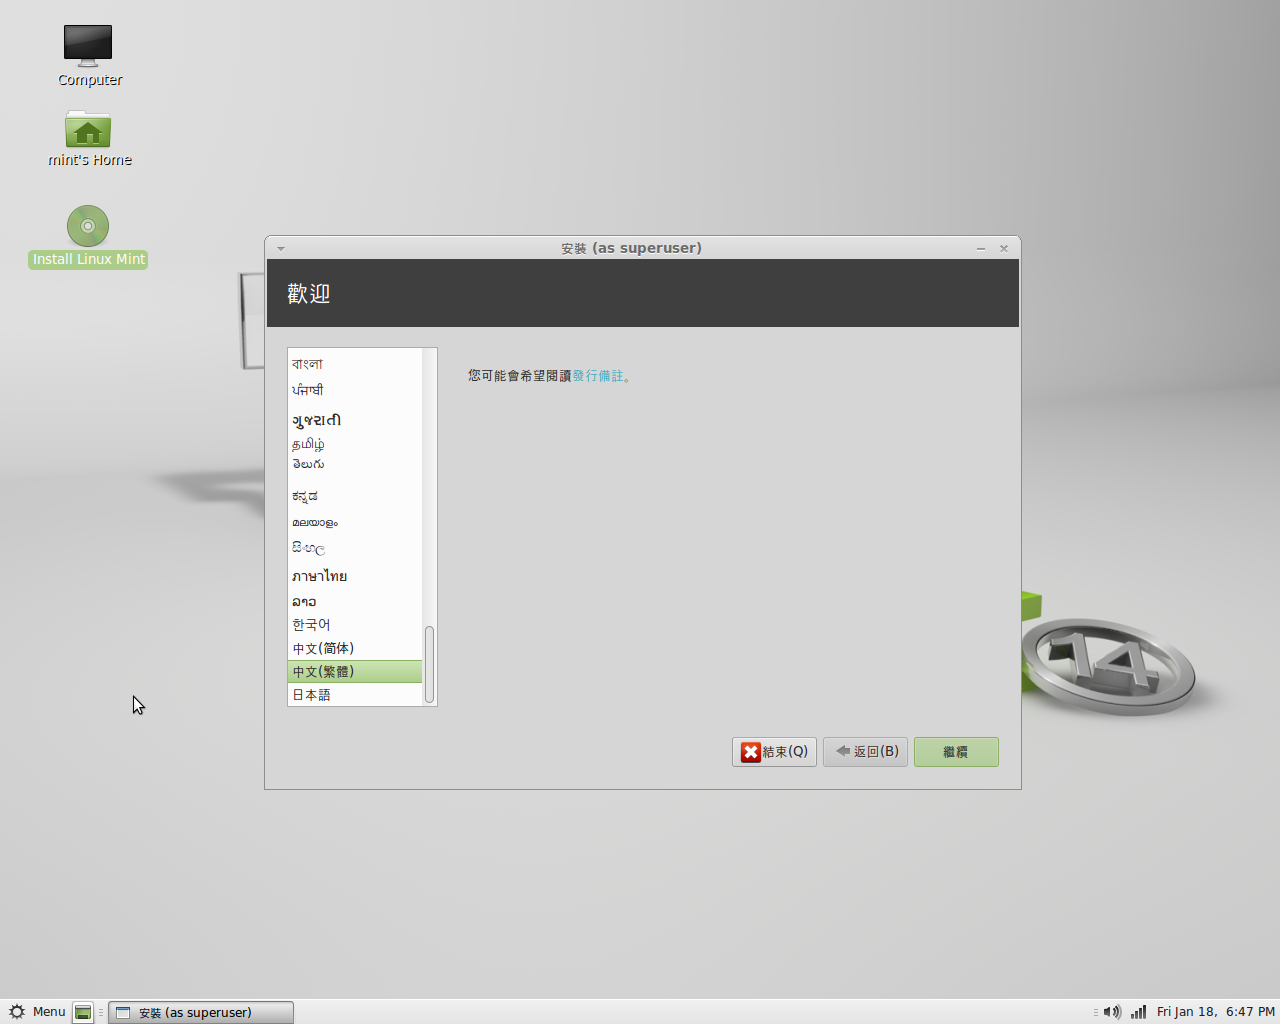Open the 發行備註 release notes link
1280x1024 pixels.
point(598,376)
